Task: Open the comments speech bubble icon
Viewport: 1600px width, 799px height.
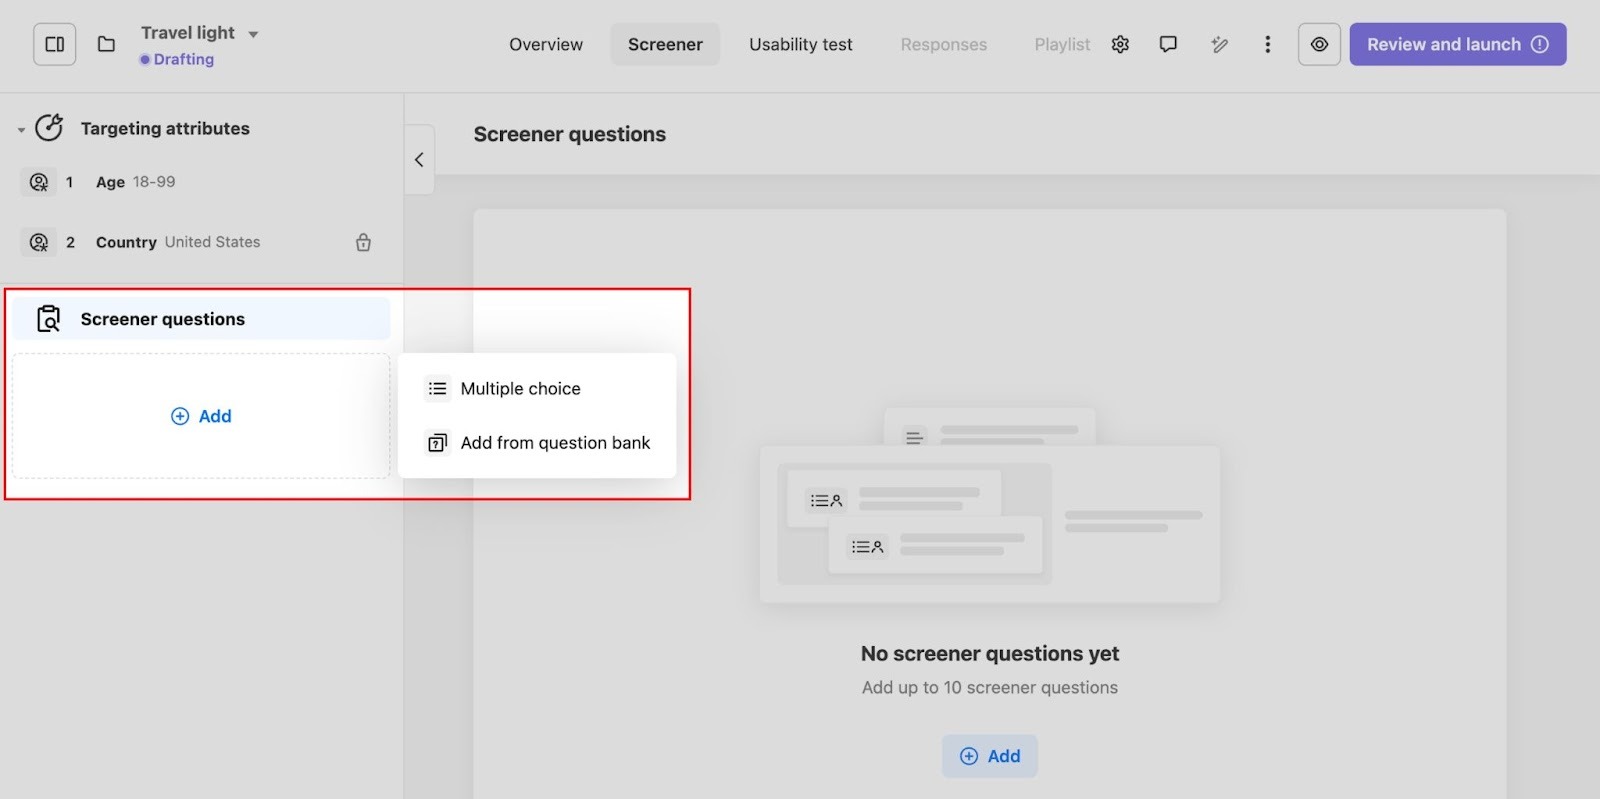Action: 1168,44
